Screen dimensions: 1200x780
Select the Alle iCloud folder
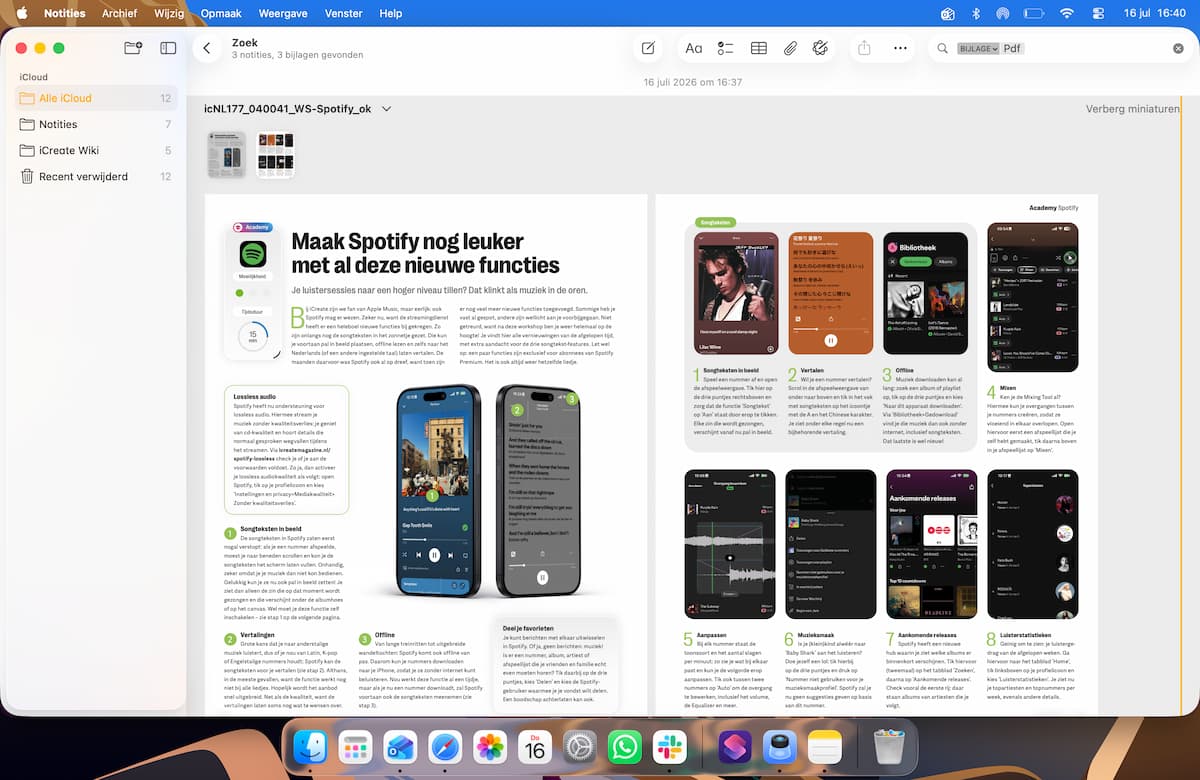[96, 98]
